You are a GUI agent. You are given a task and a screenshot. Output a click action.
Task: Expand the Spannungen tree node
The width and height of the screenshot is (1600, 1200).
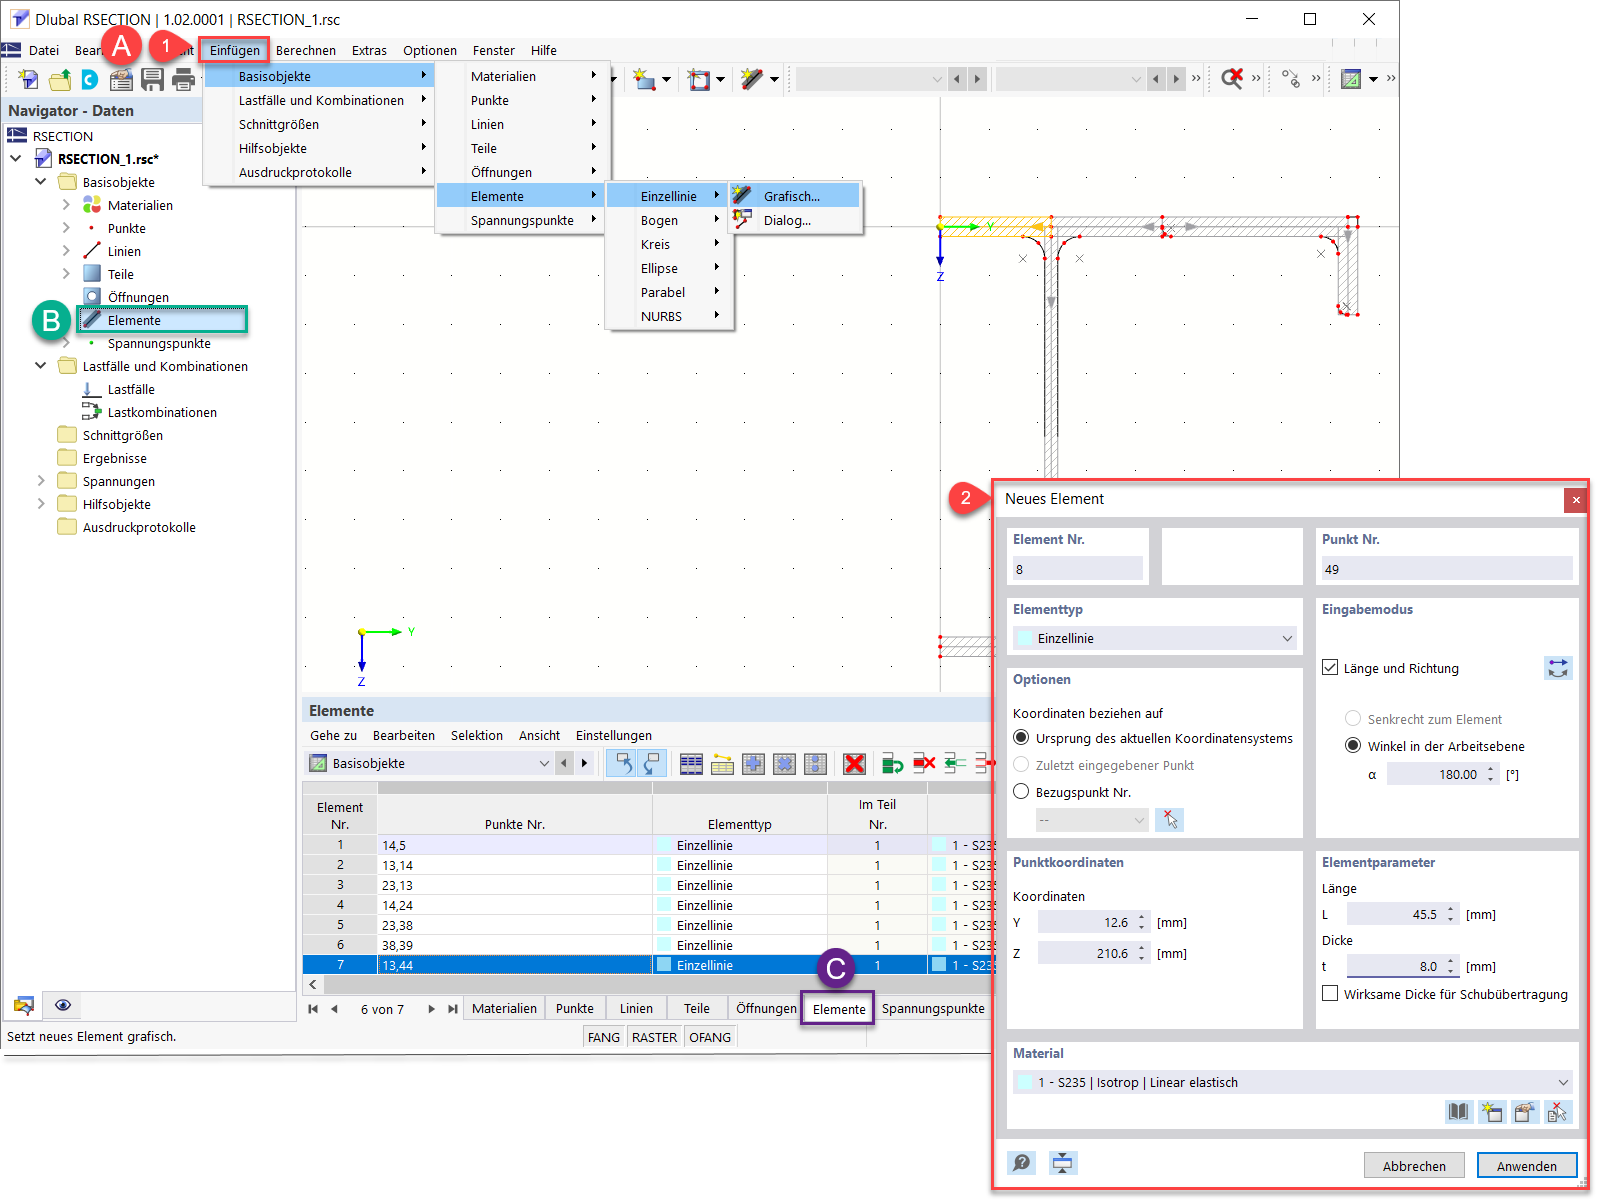pos(41,481)
